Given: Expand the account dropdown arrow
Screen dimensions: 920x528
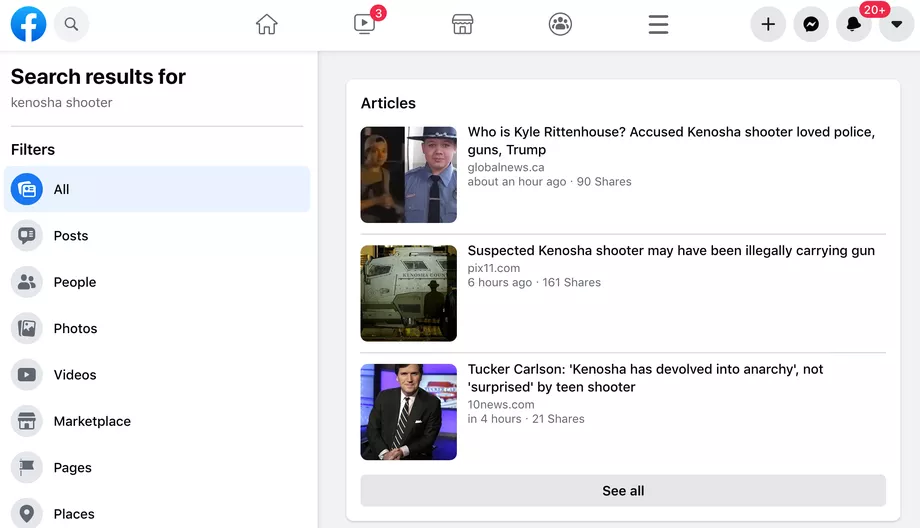Looking at the screenshot, I should tap(897, 24).
